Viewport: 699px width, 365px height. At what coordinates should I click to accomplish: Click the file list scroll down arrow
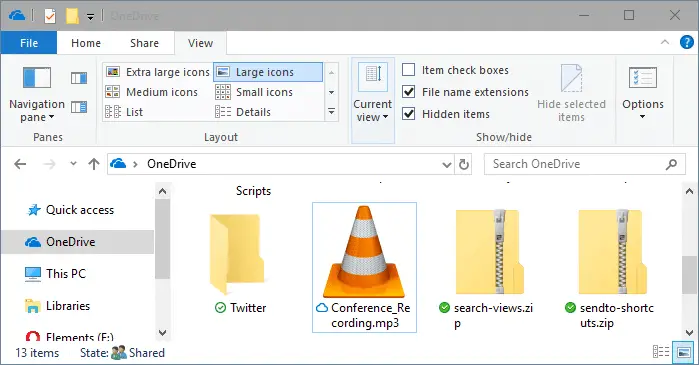689,333
